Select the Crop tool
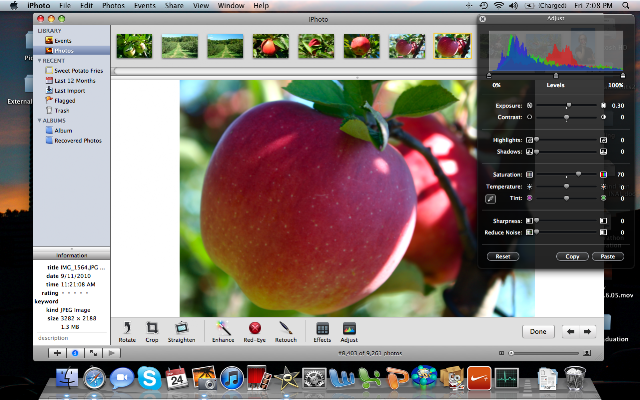The height and width of the screenshot is (400, 640). tap(152, 331)
